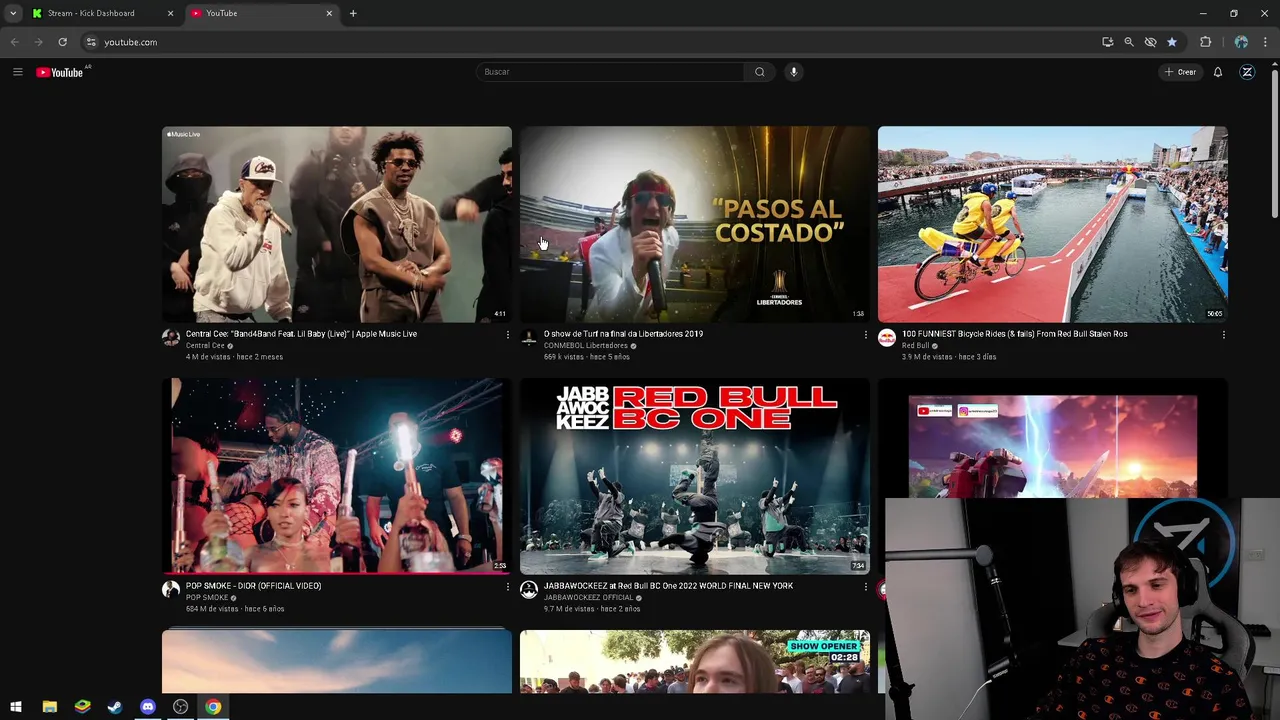Click the Central Cee video title
The height and width of the screenshot is (720, 1280).
301,334
